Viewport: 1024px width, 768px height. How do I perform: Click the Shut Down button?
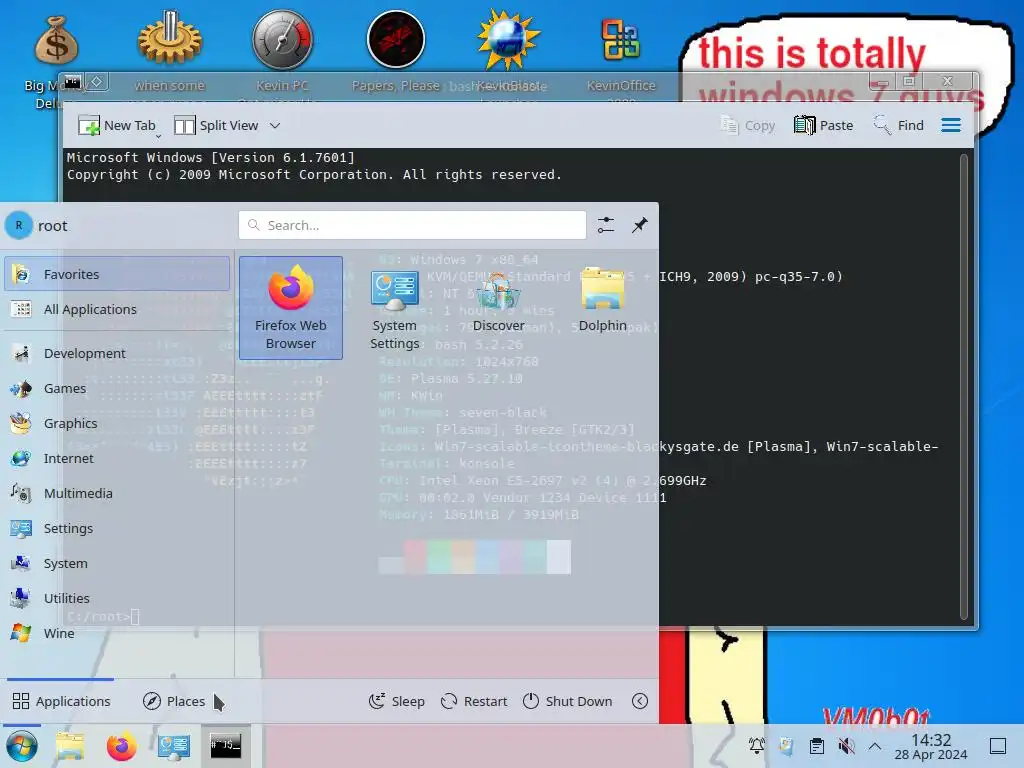point(567,701)
